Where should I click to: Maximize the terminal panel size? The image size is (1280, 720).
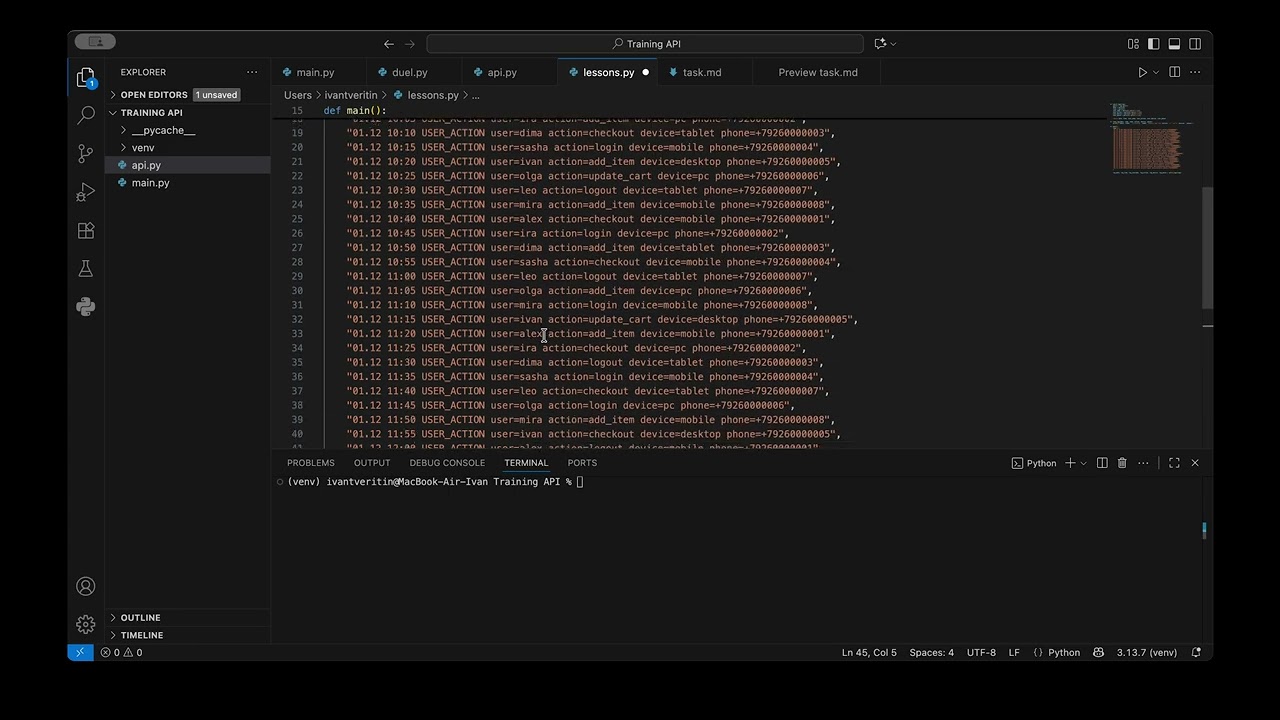[x=1174, y=463]
